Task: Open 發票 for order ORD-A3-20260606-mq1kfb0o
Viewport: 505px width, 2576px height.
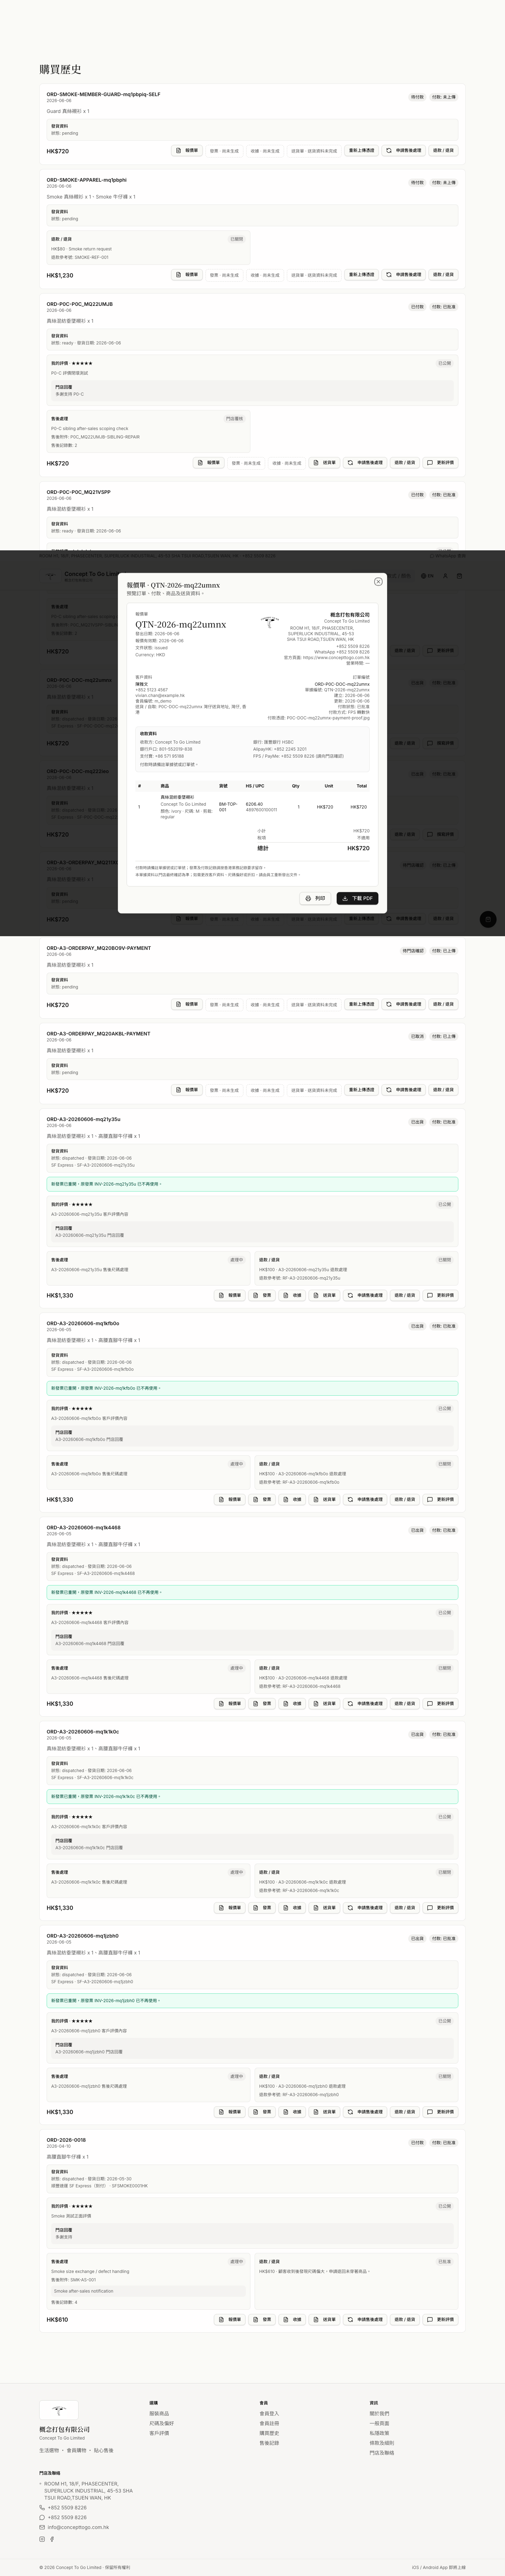Action: coord(262,1499)
